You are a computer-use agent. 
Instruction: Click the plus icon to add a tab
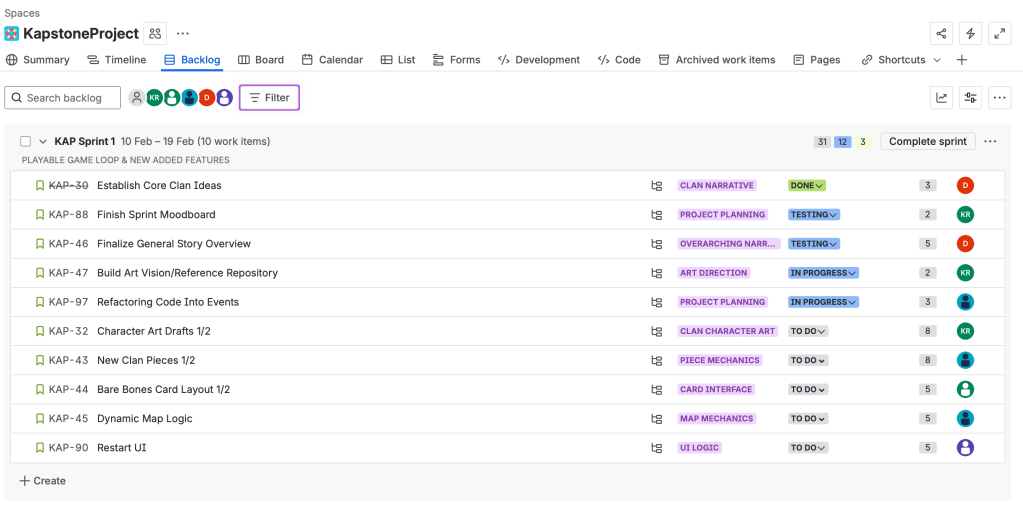point(961,60)
